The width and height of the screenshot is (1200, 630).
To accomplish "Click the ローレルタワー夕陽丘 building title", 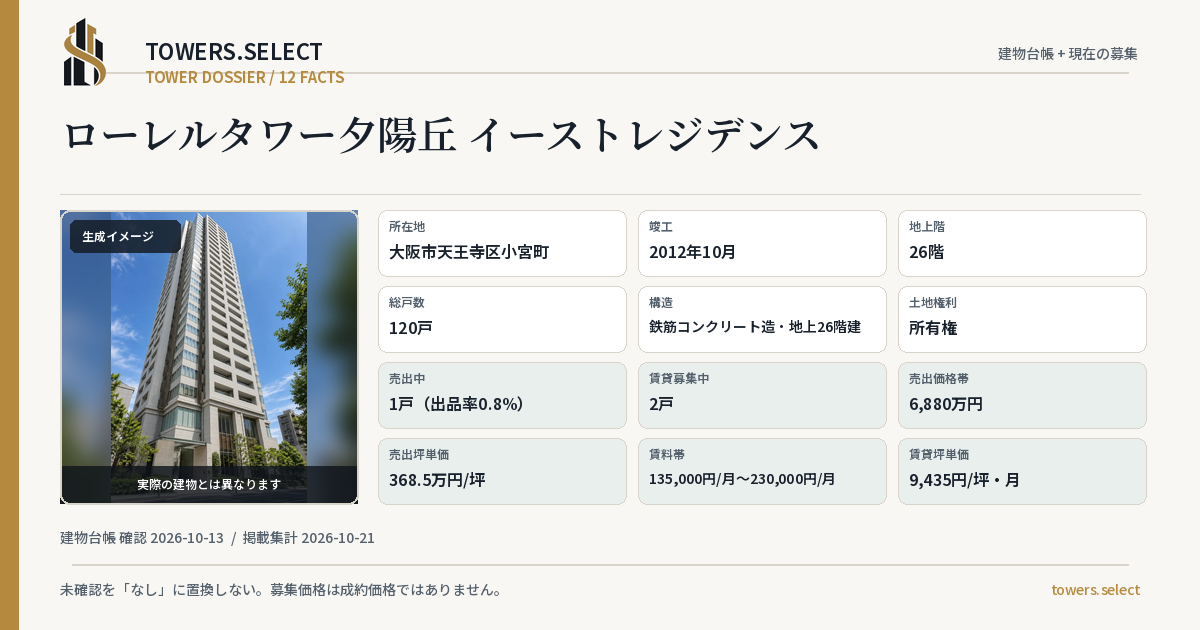I will pyautogui.click(x=441, y=135).
